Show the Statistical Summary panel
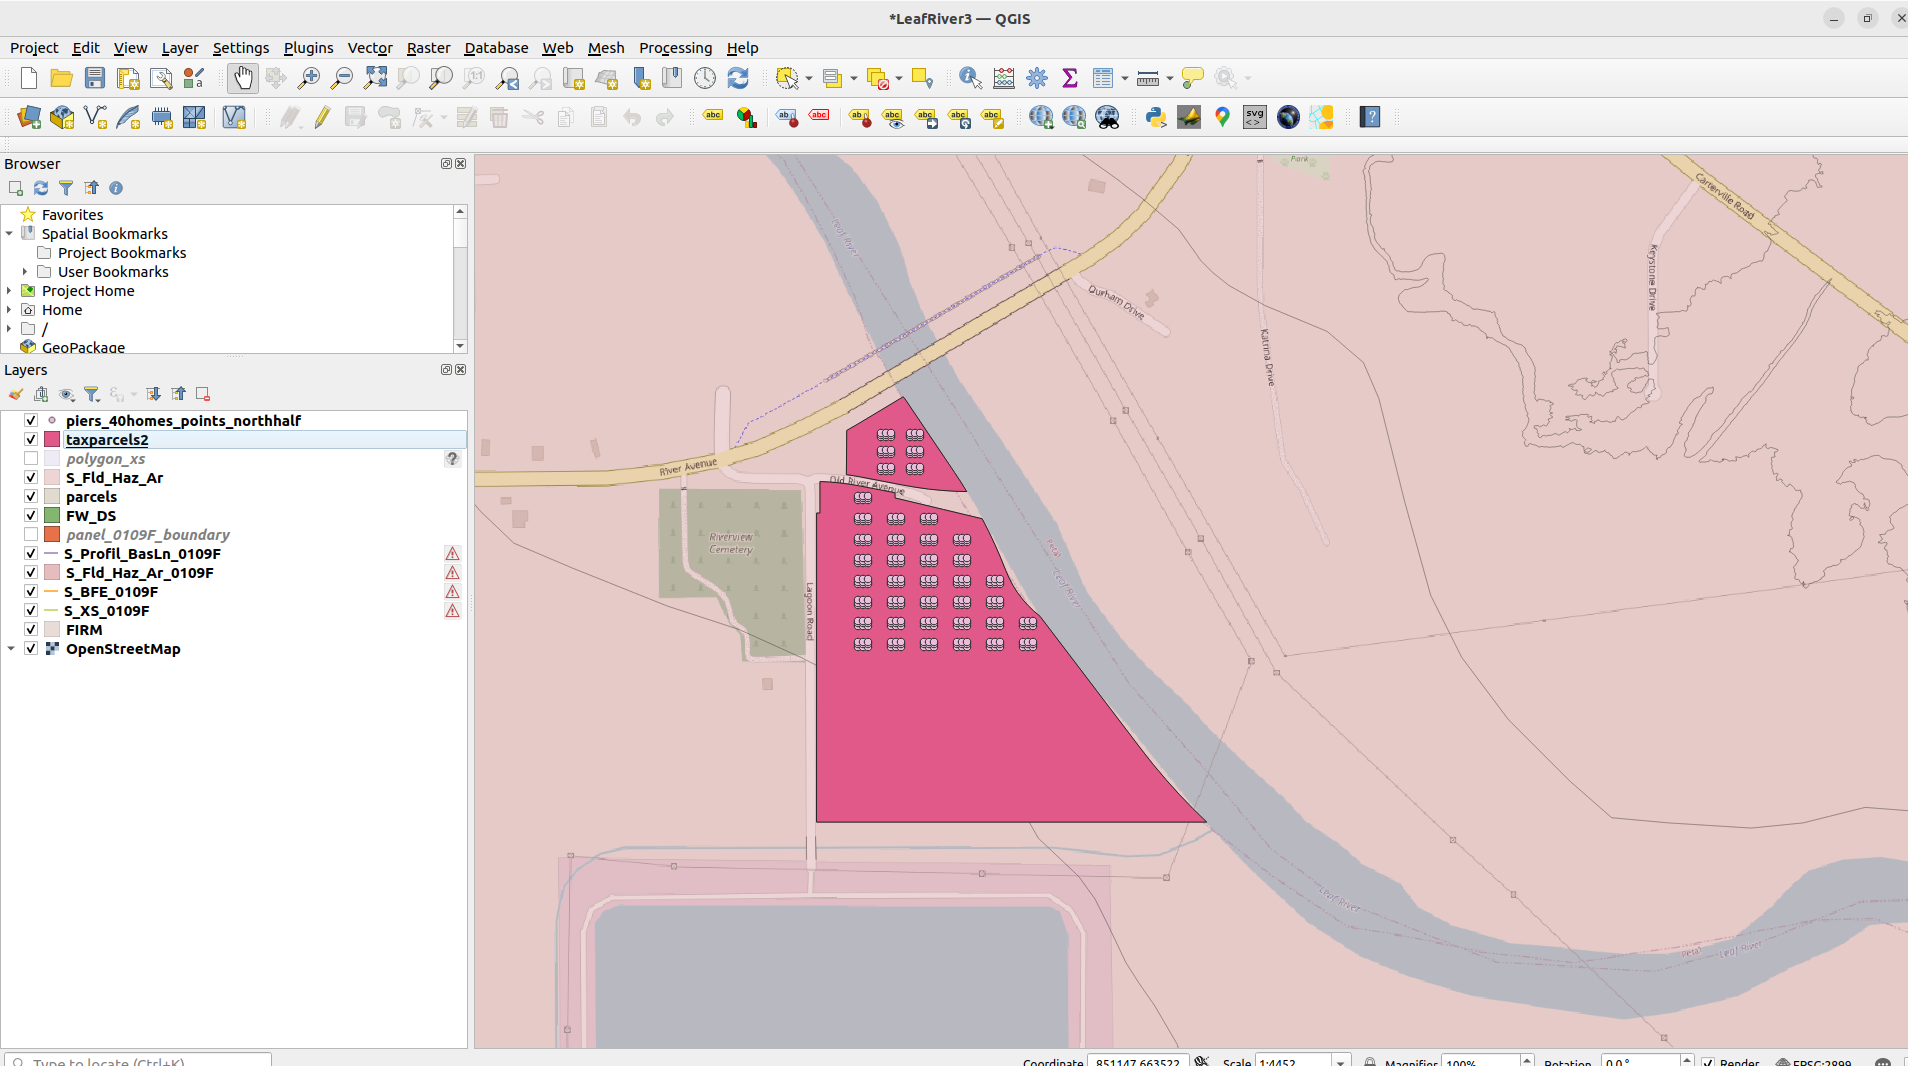The height and width of the screenshot is (1066, 1908). point(1070,78)
